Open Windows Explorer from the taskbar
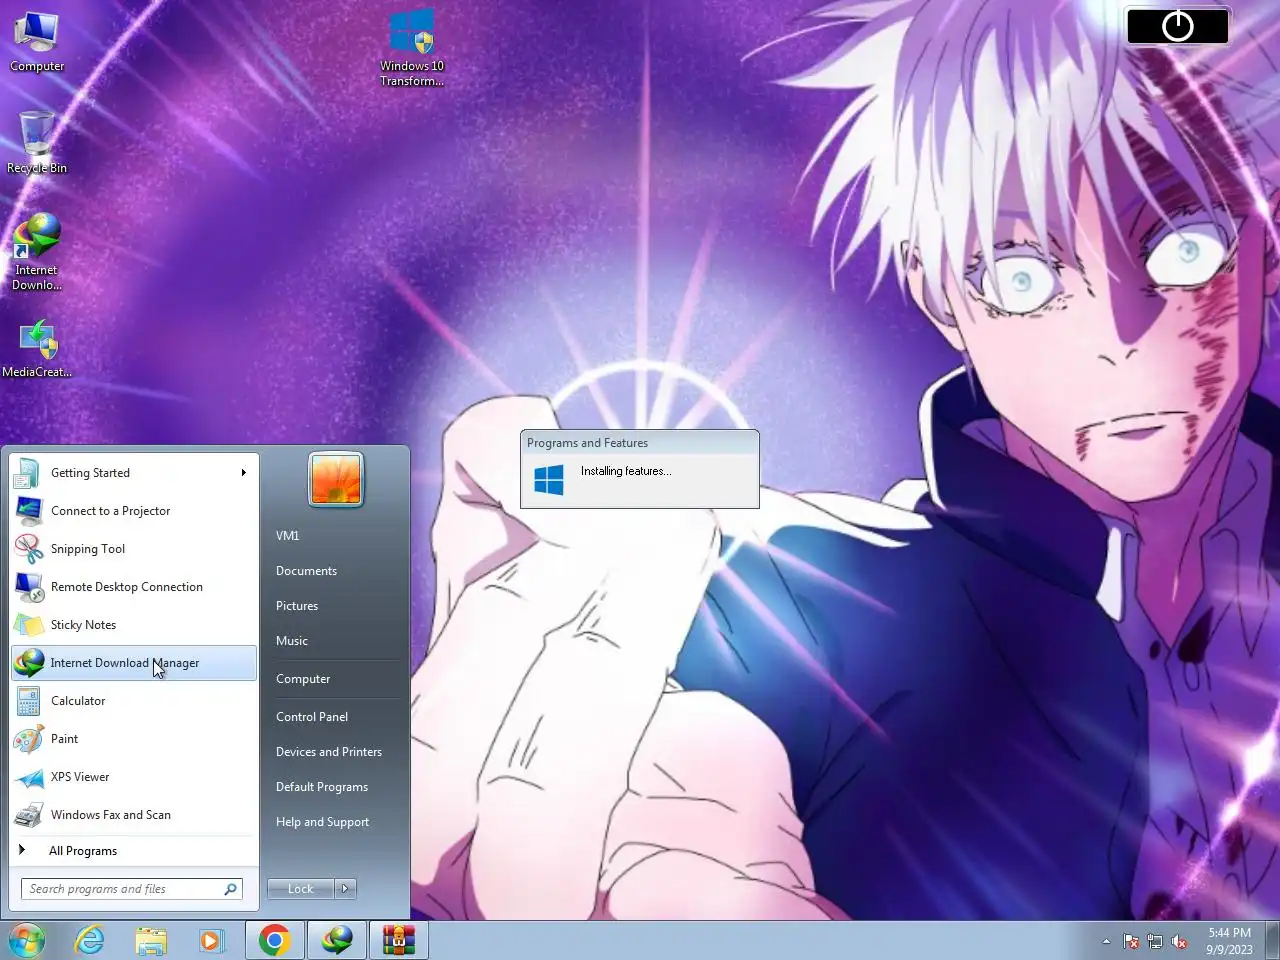1280x960 pixels. pos(151,940)
